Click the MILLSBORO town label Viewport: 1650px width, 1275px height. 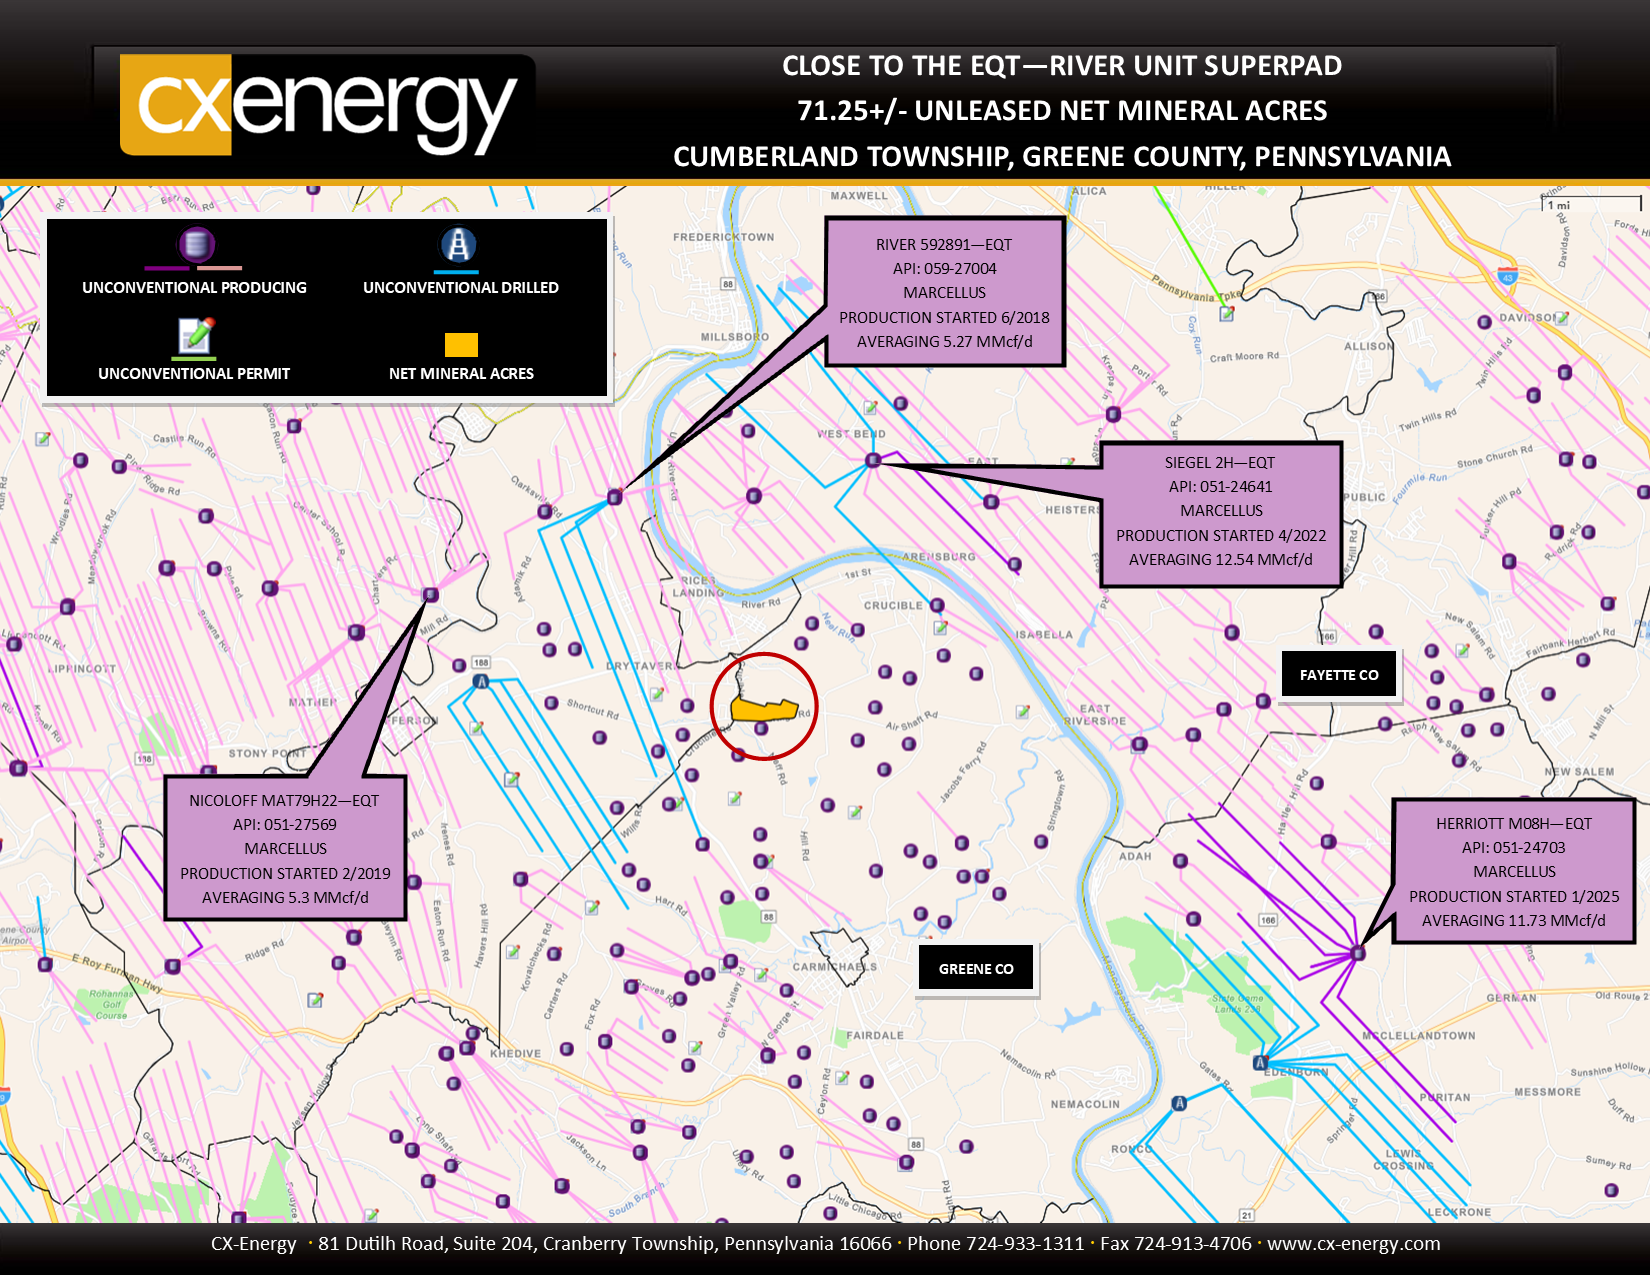(x=734, y=337)
